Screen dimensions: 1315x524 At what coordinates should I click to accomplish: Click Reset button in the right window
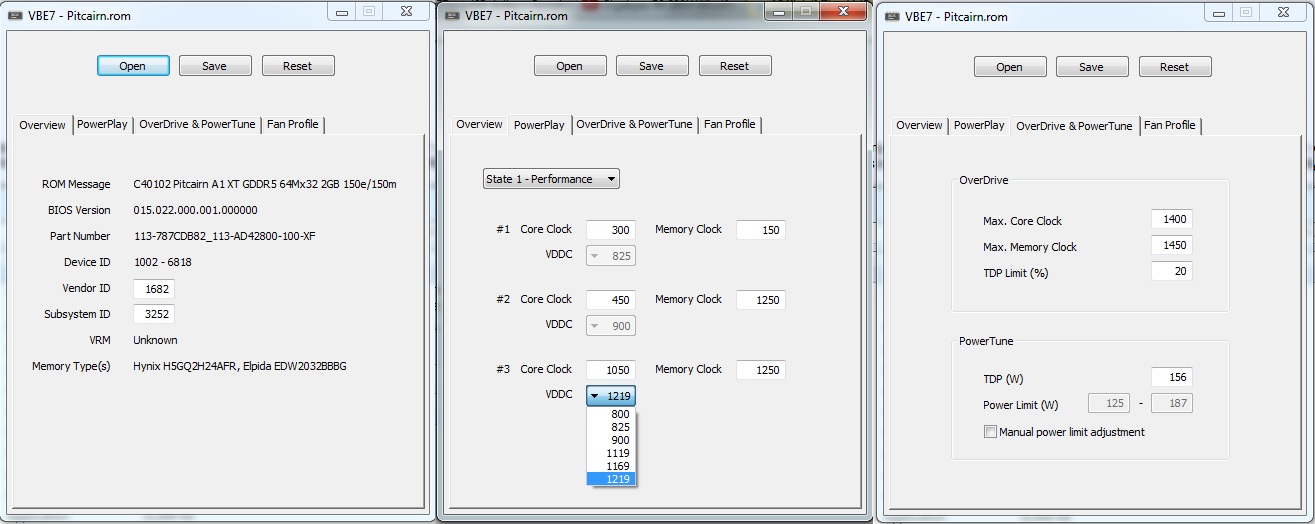pos(1175,67)
